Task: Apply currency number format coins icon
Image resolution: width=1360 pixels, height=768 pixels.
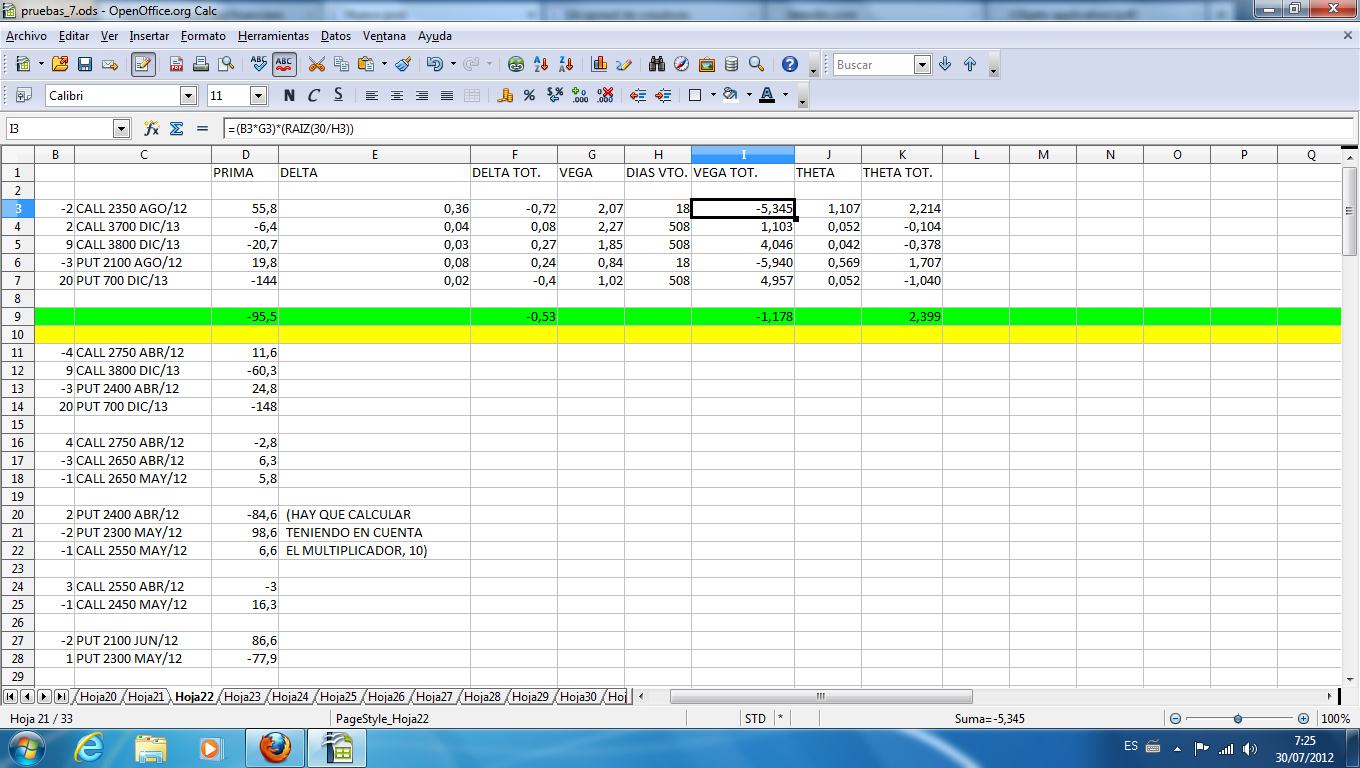Action: (505, 96)
